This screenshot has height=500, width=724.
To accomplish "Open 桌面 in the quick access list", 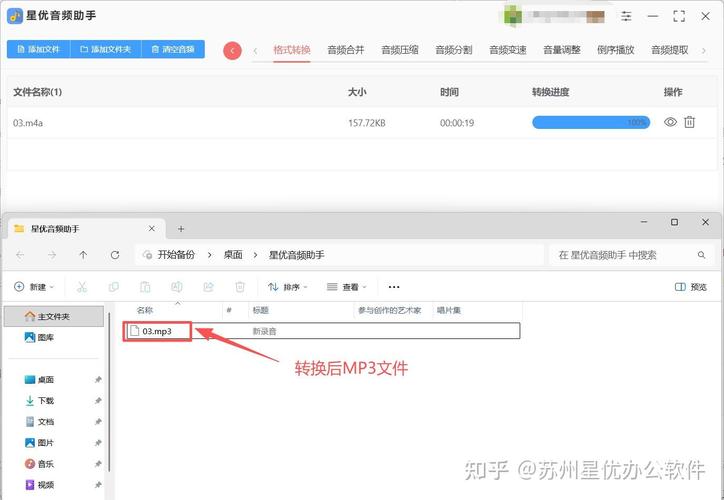I will 40,380.
